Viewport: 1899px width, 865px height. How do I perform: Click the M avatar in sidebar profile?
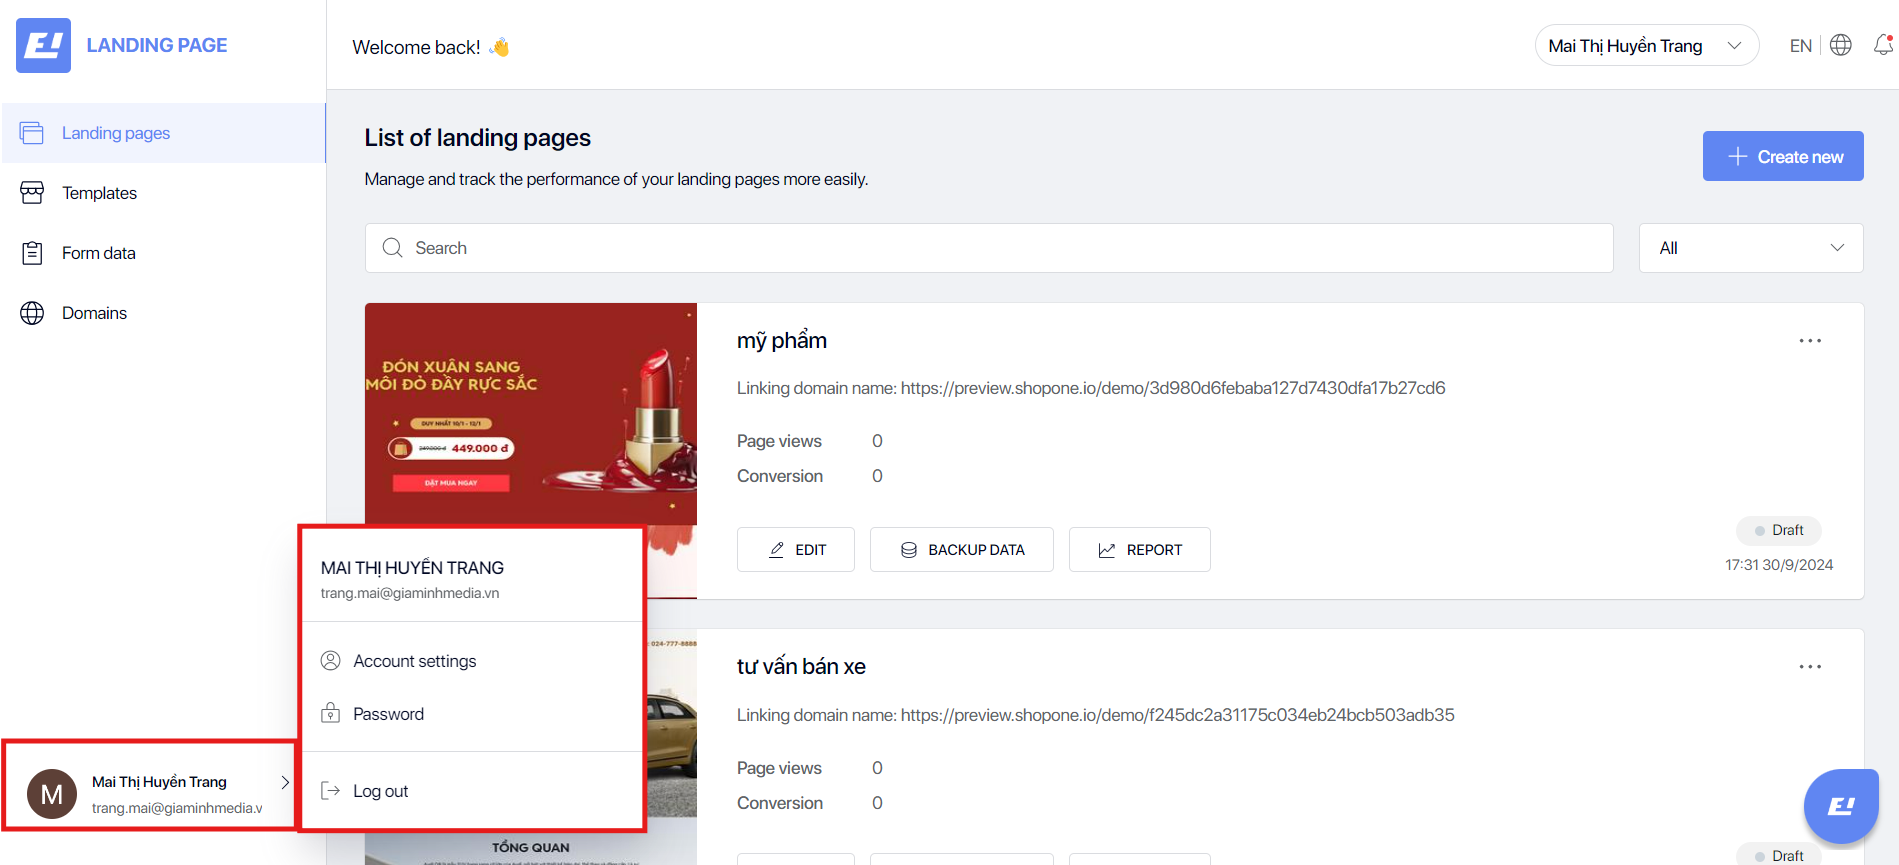coord(52,794)
